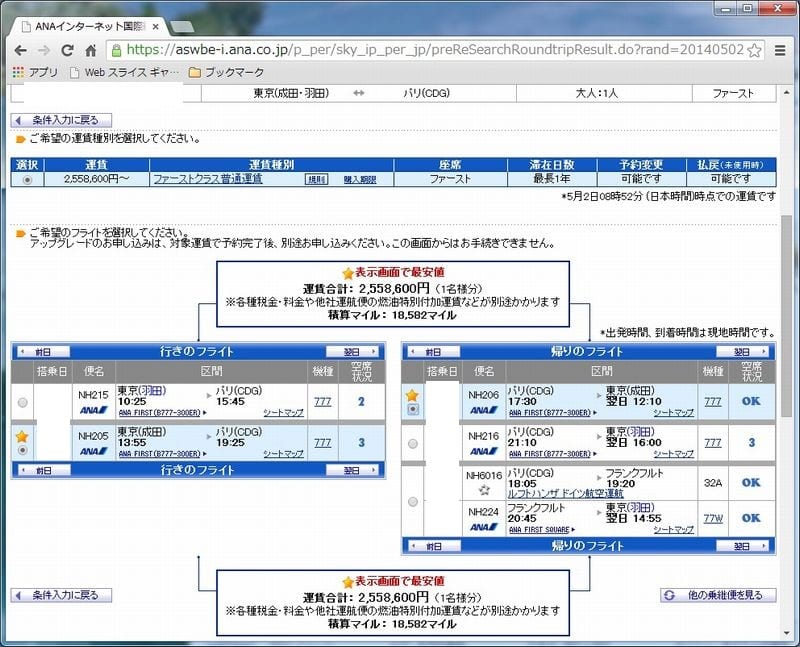Click the lower 条件入力に戻る button
The image size is (800, 647).
(x=61, y=595)
